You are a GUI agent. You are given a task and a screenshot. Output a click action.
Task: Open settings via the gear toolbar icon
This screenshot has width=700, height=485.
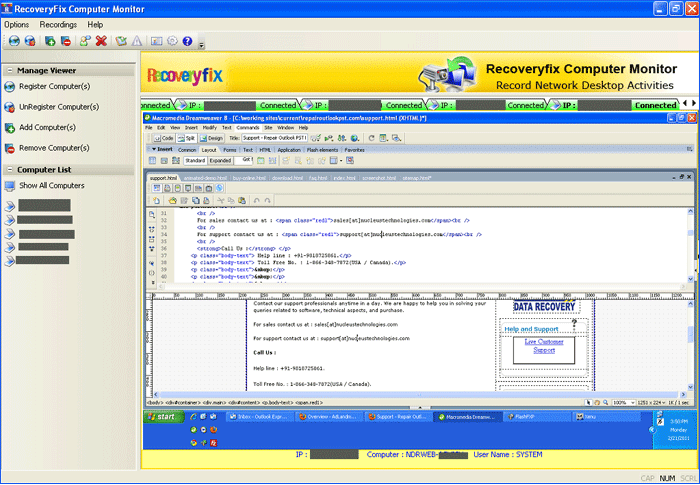pos(172,41)
